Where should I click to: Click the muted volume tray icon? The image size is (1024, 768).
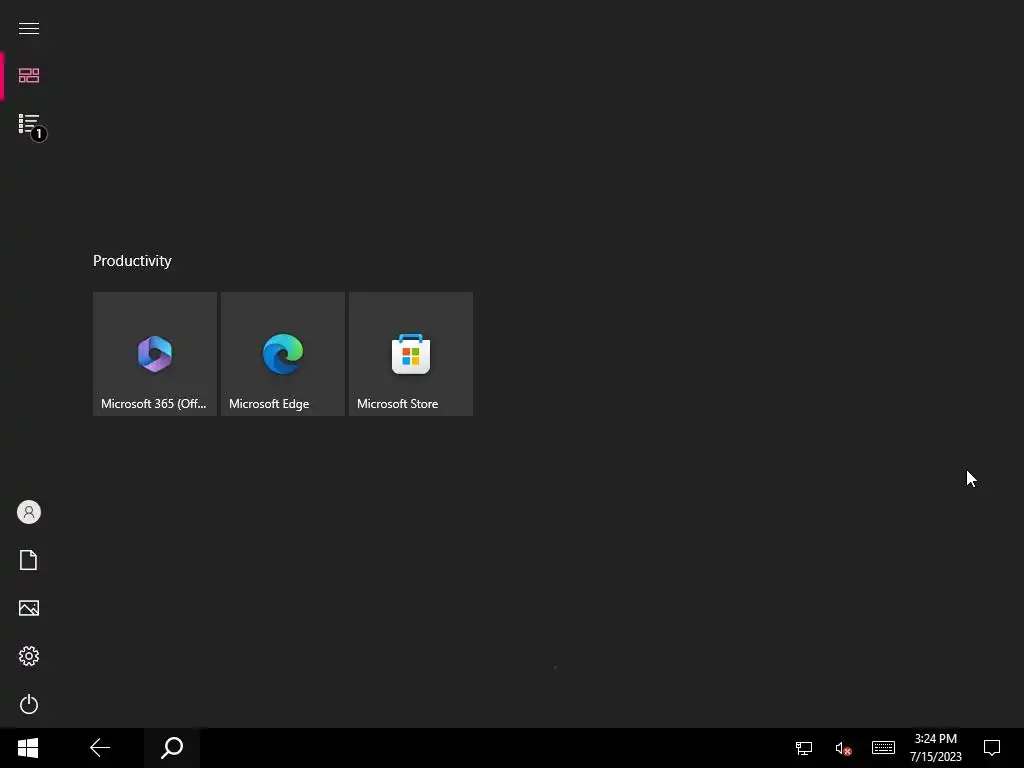[x=843, y=748]
